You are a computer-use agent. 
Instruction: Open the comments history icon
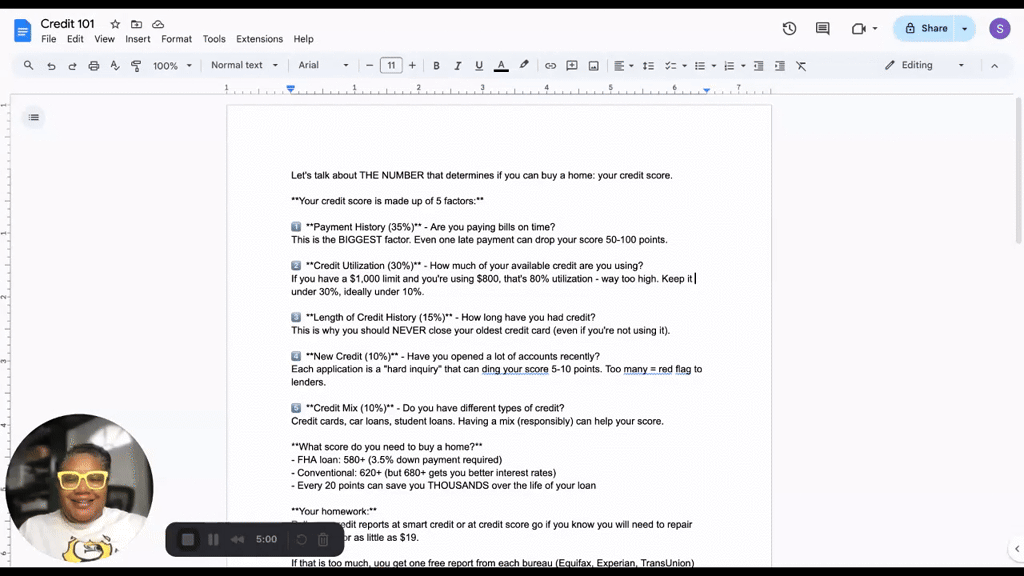click(x=823, y=29)
